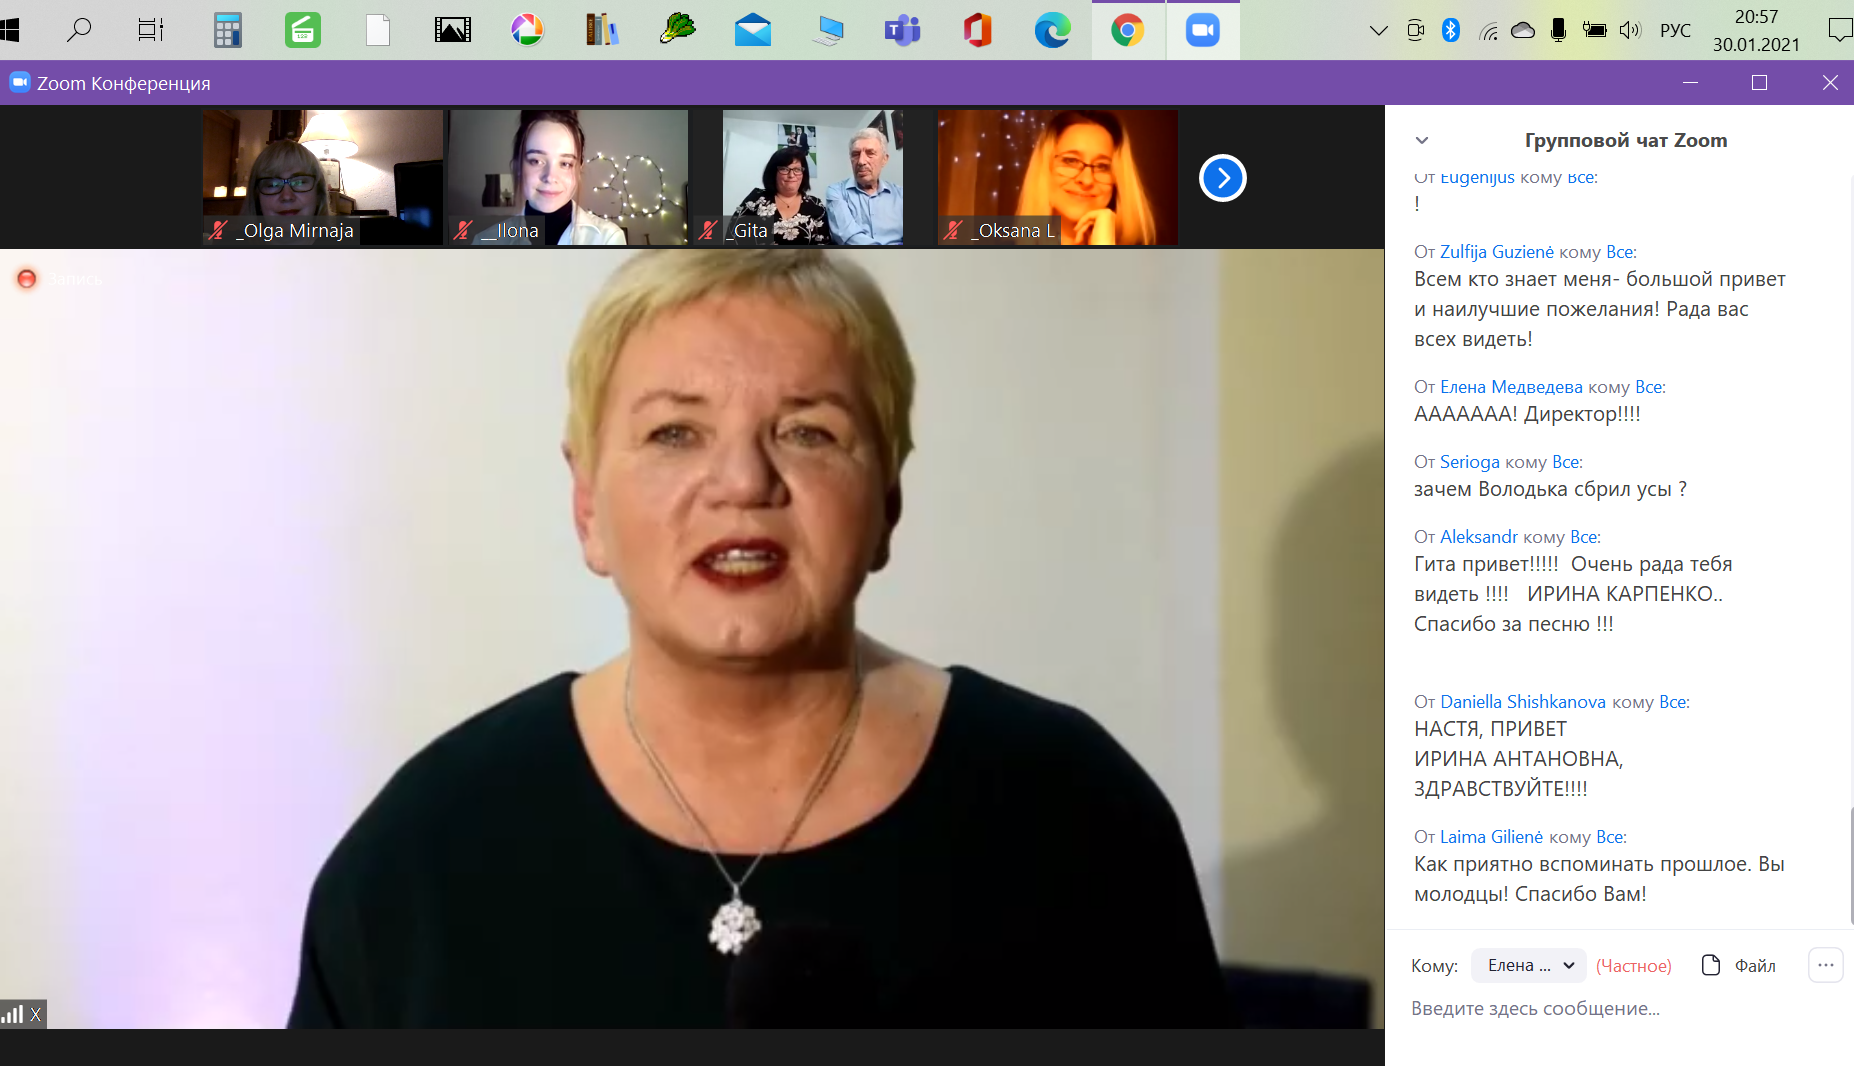This screenshot has height=1066, width=1854.
Task: Click sender name Daniella Shishkanova in chat
Action: [x=1522, y=702]
